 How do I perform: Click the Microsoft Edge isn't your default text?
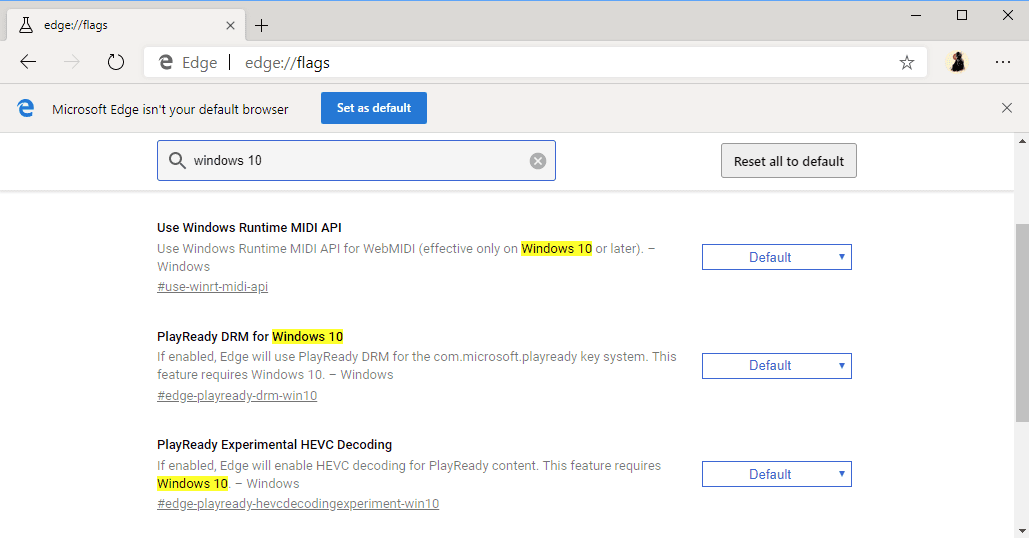(x=170, y=110)
